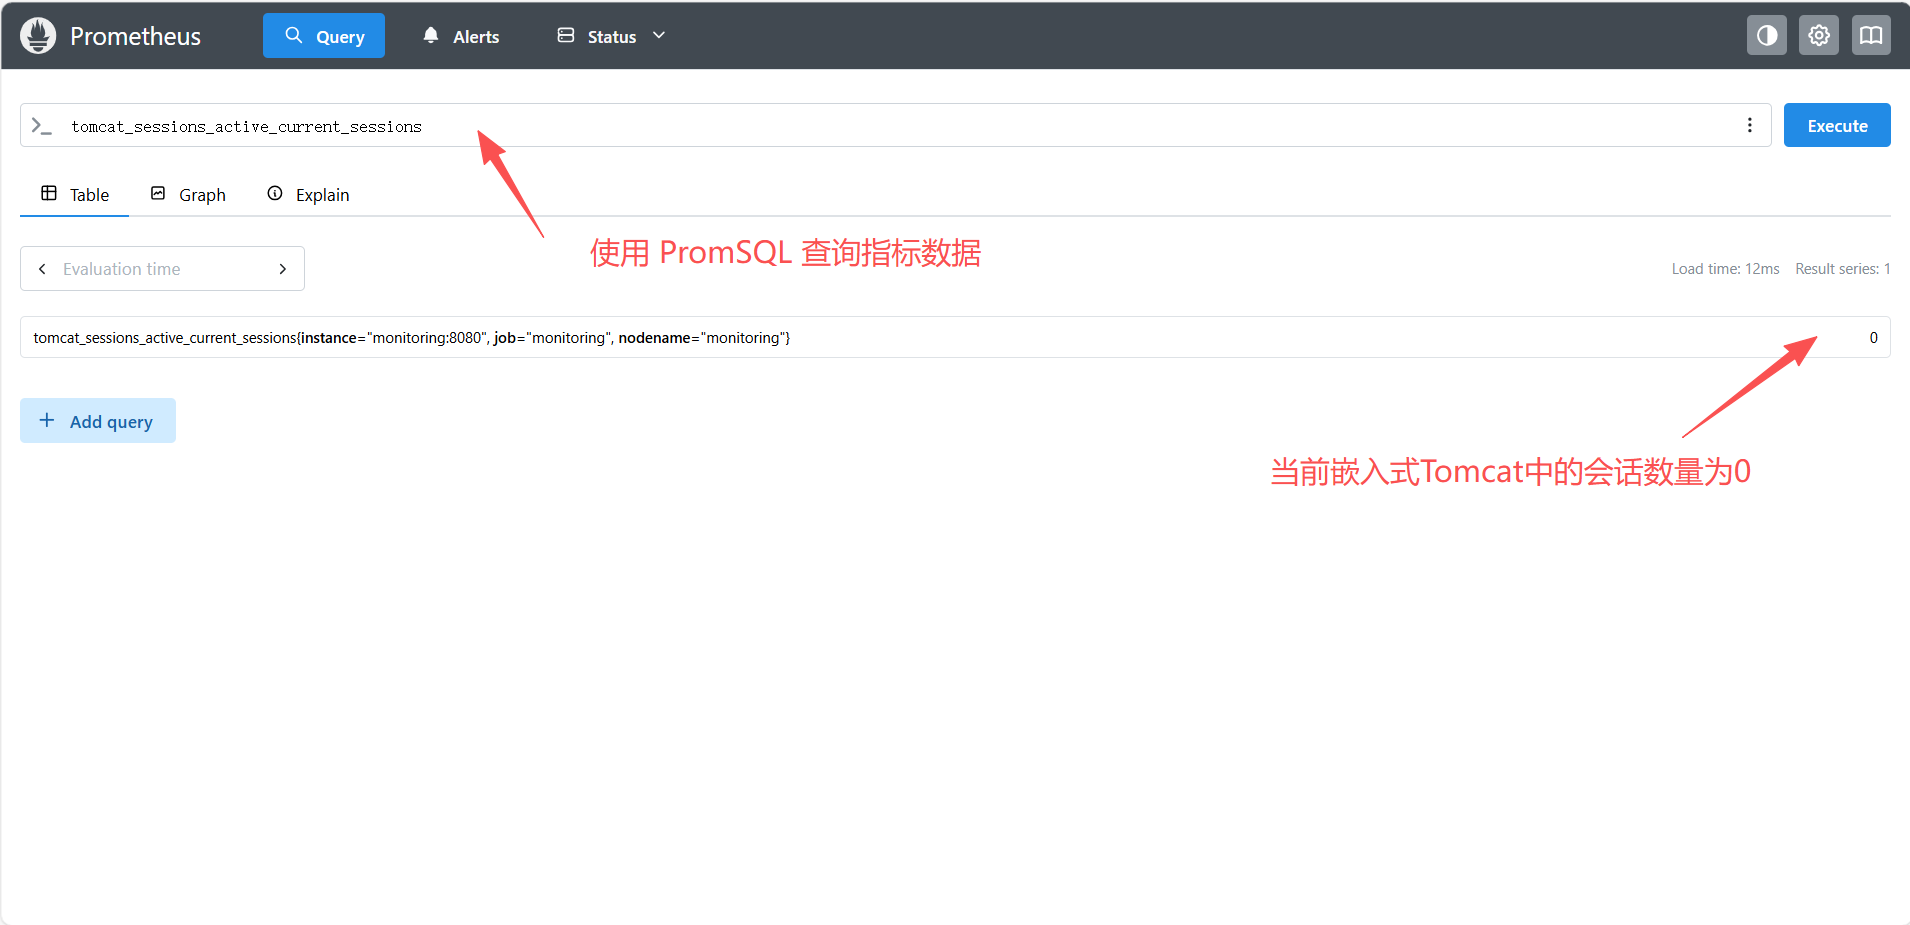Open the documentation book icon

click(x=1871, y=36)
